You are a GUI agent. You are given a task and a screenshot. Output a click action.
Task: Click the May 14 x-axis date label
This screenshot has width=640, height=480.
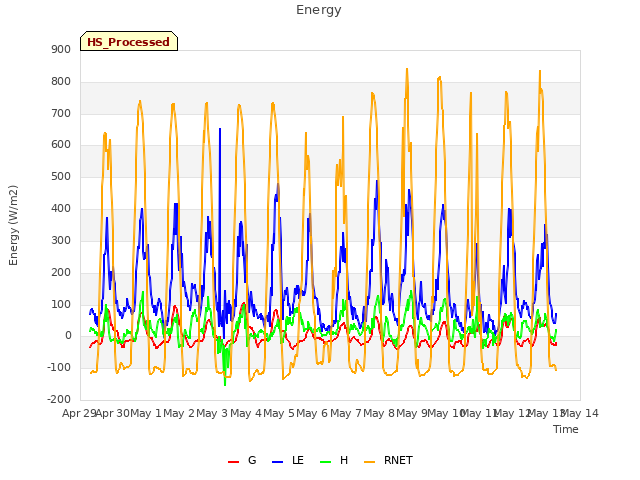pos(580,413)
